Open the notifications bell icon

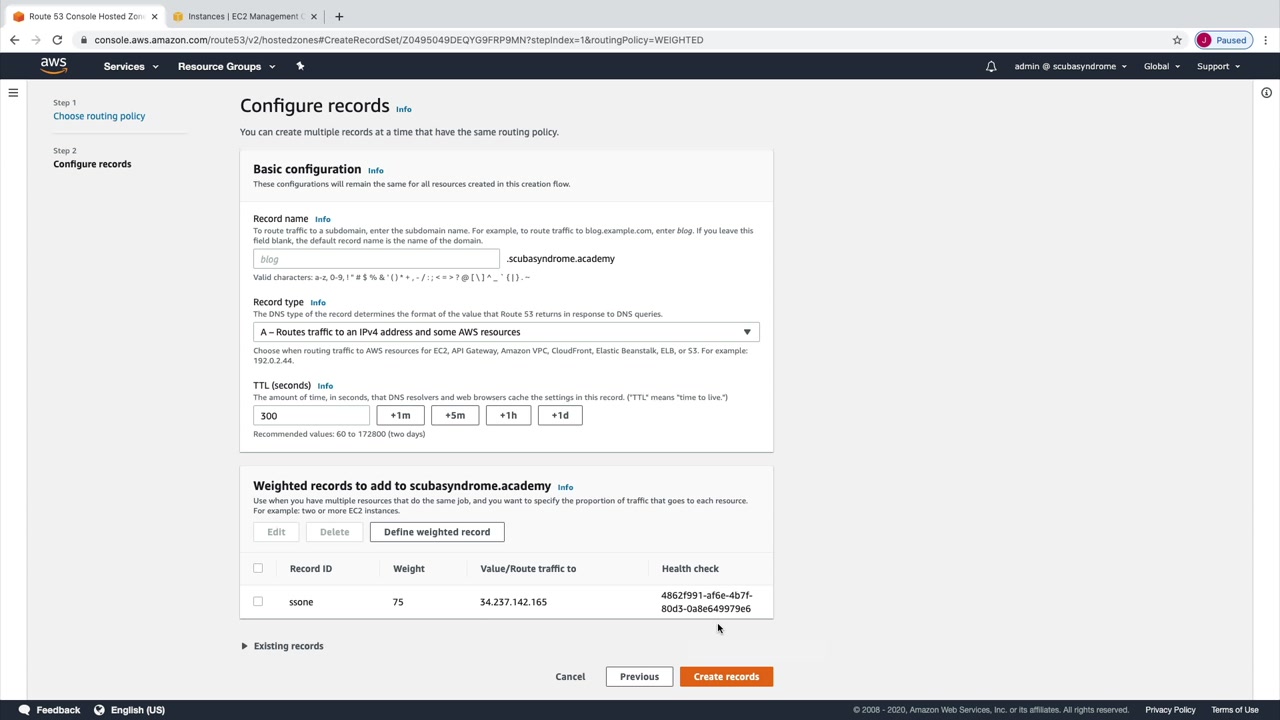(991, 66)
